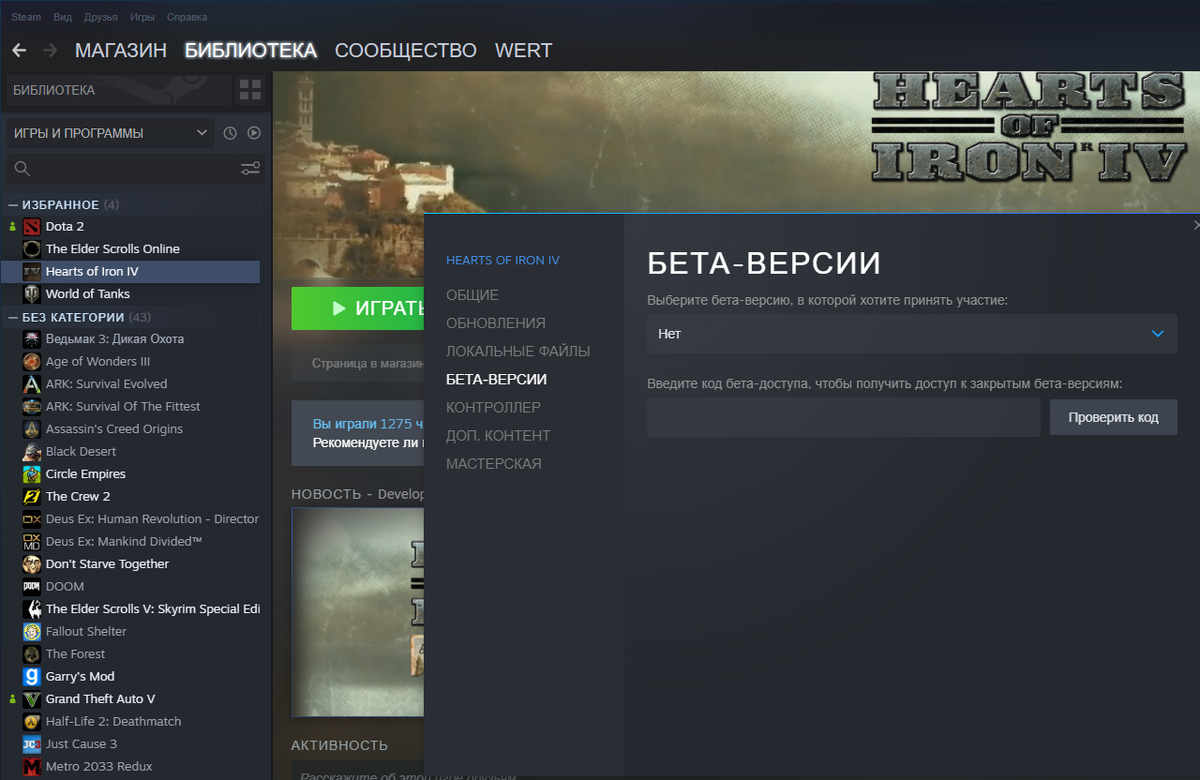
Task: Click the Metro 2033 Redux icon
Action: tap(31, 767)
